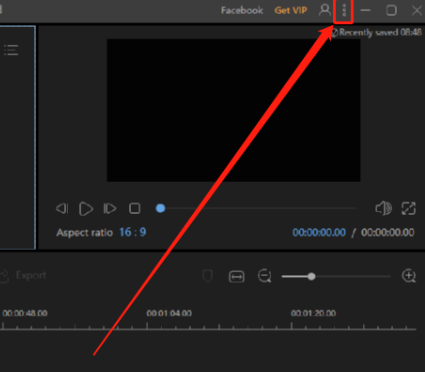Screen dimensions: 425x372
Task: Open the three-dot menu in title bar
Action: coord(344,10)
